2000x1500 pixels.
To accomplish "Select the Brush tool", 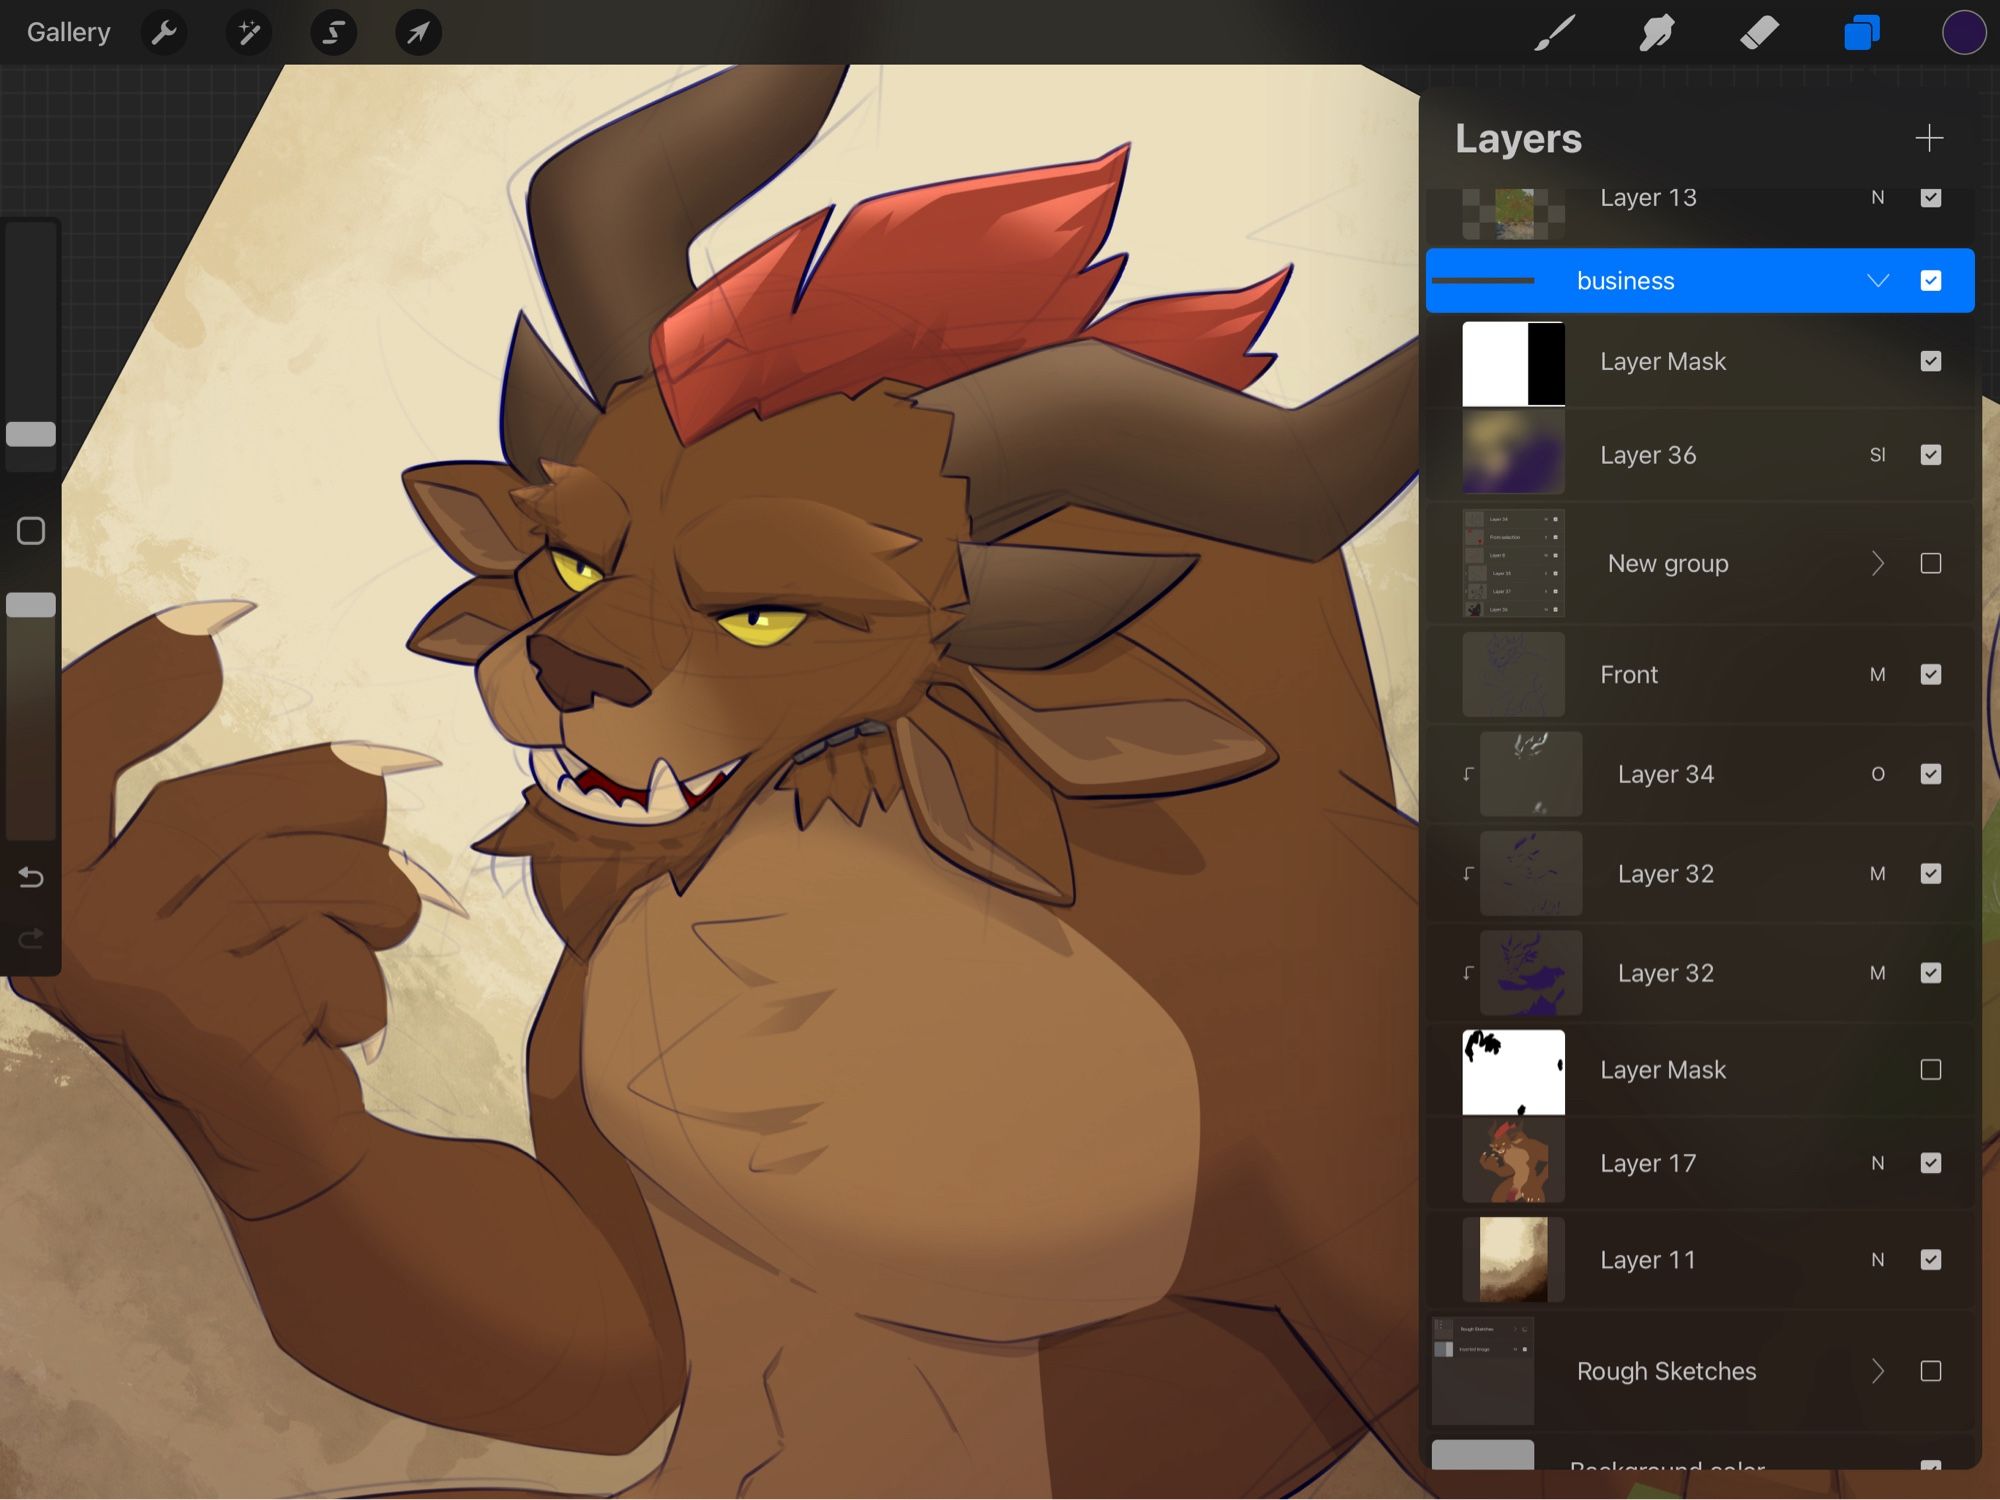I will pos(1555,33).
